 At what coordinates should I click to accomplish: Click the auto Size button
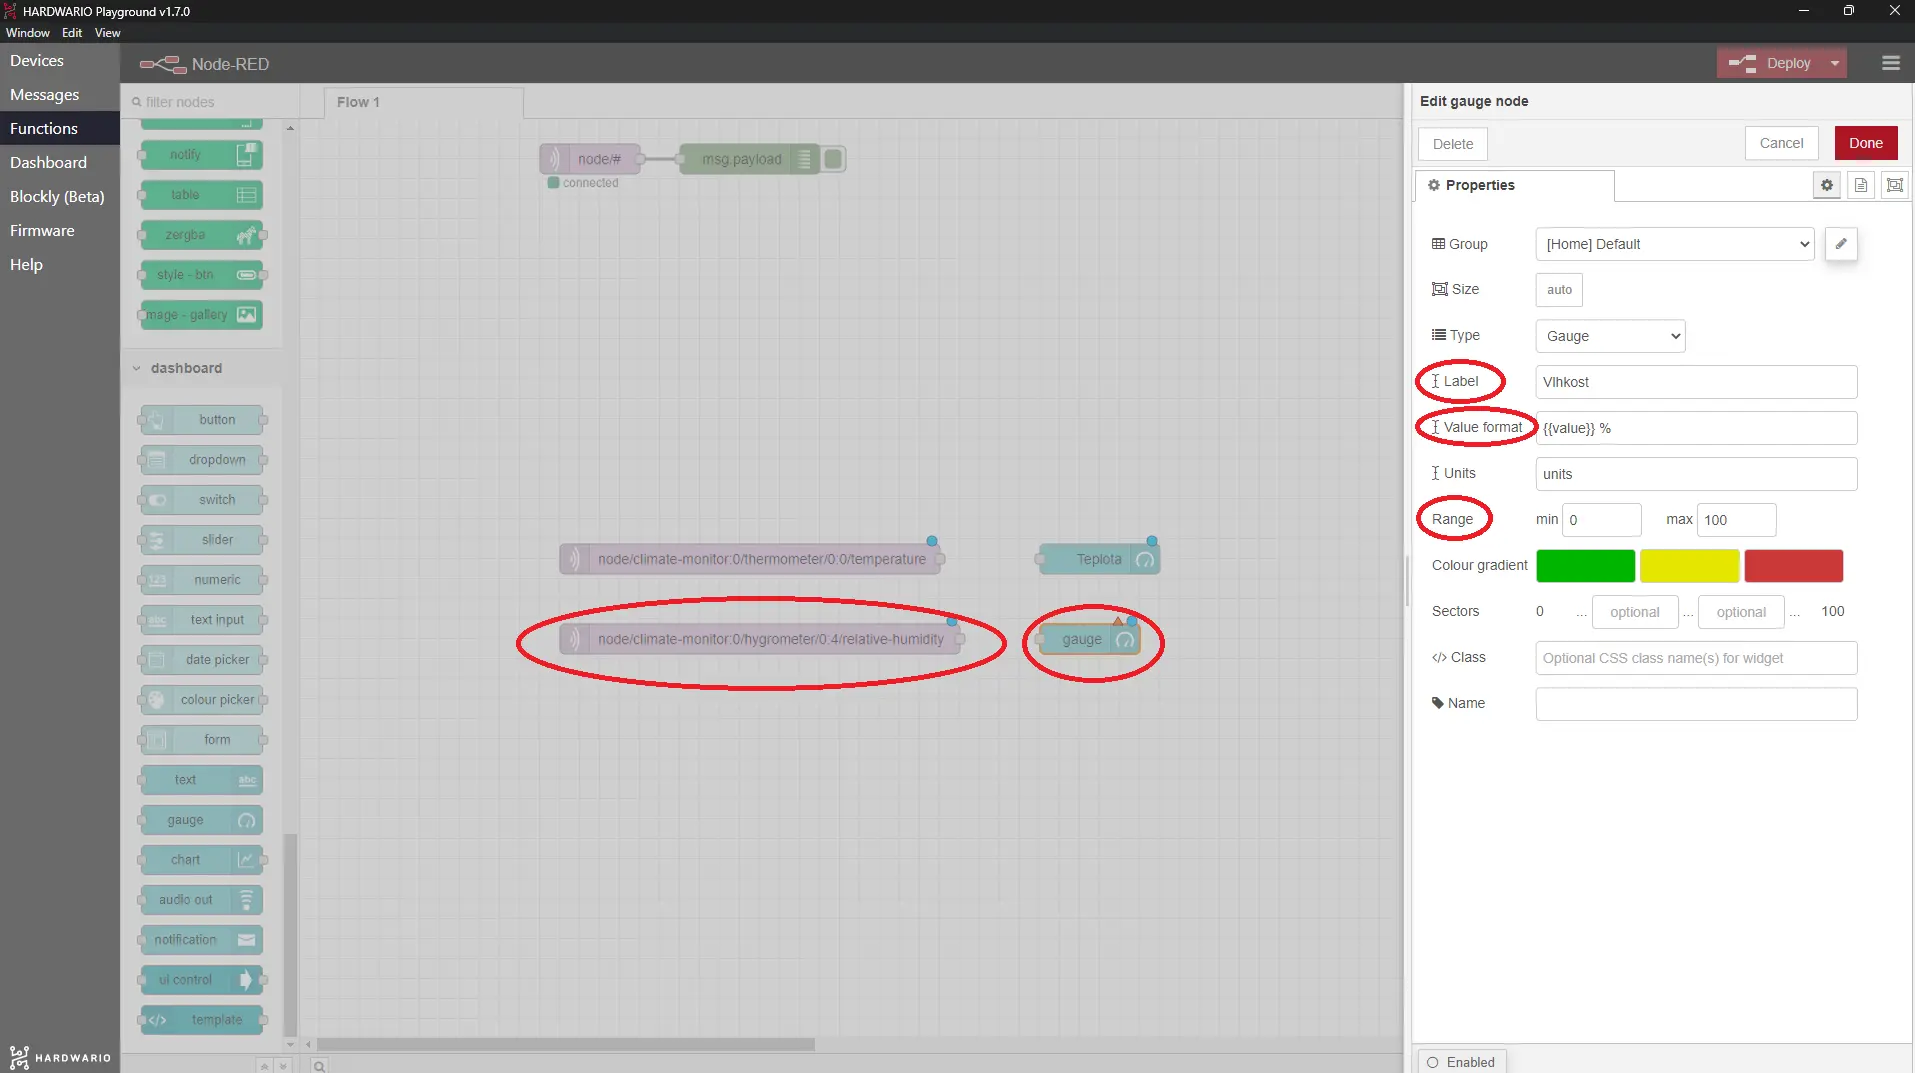[x=1559, y=290]
